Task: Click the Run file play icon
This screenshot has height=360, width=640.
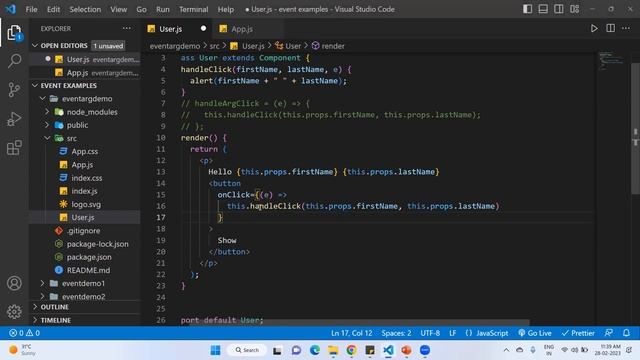Action: (594, 29)
